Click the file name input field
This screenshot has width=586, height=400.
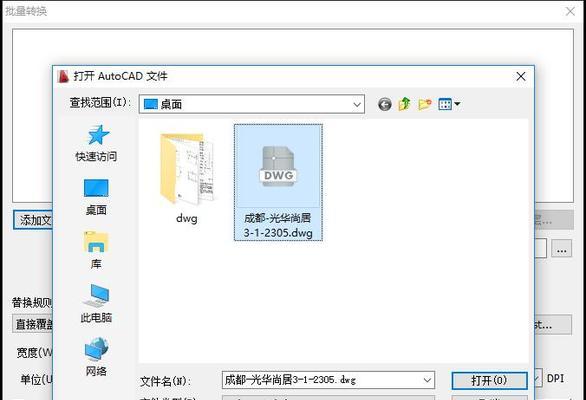coord(328,380)
